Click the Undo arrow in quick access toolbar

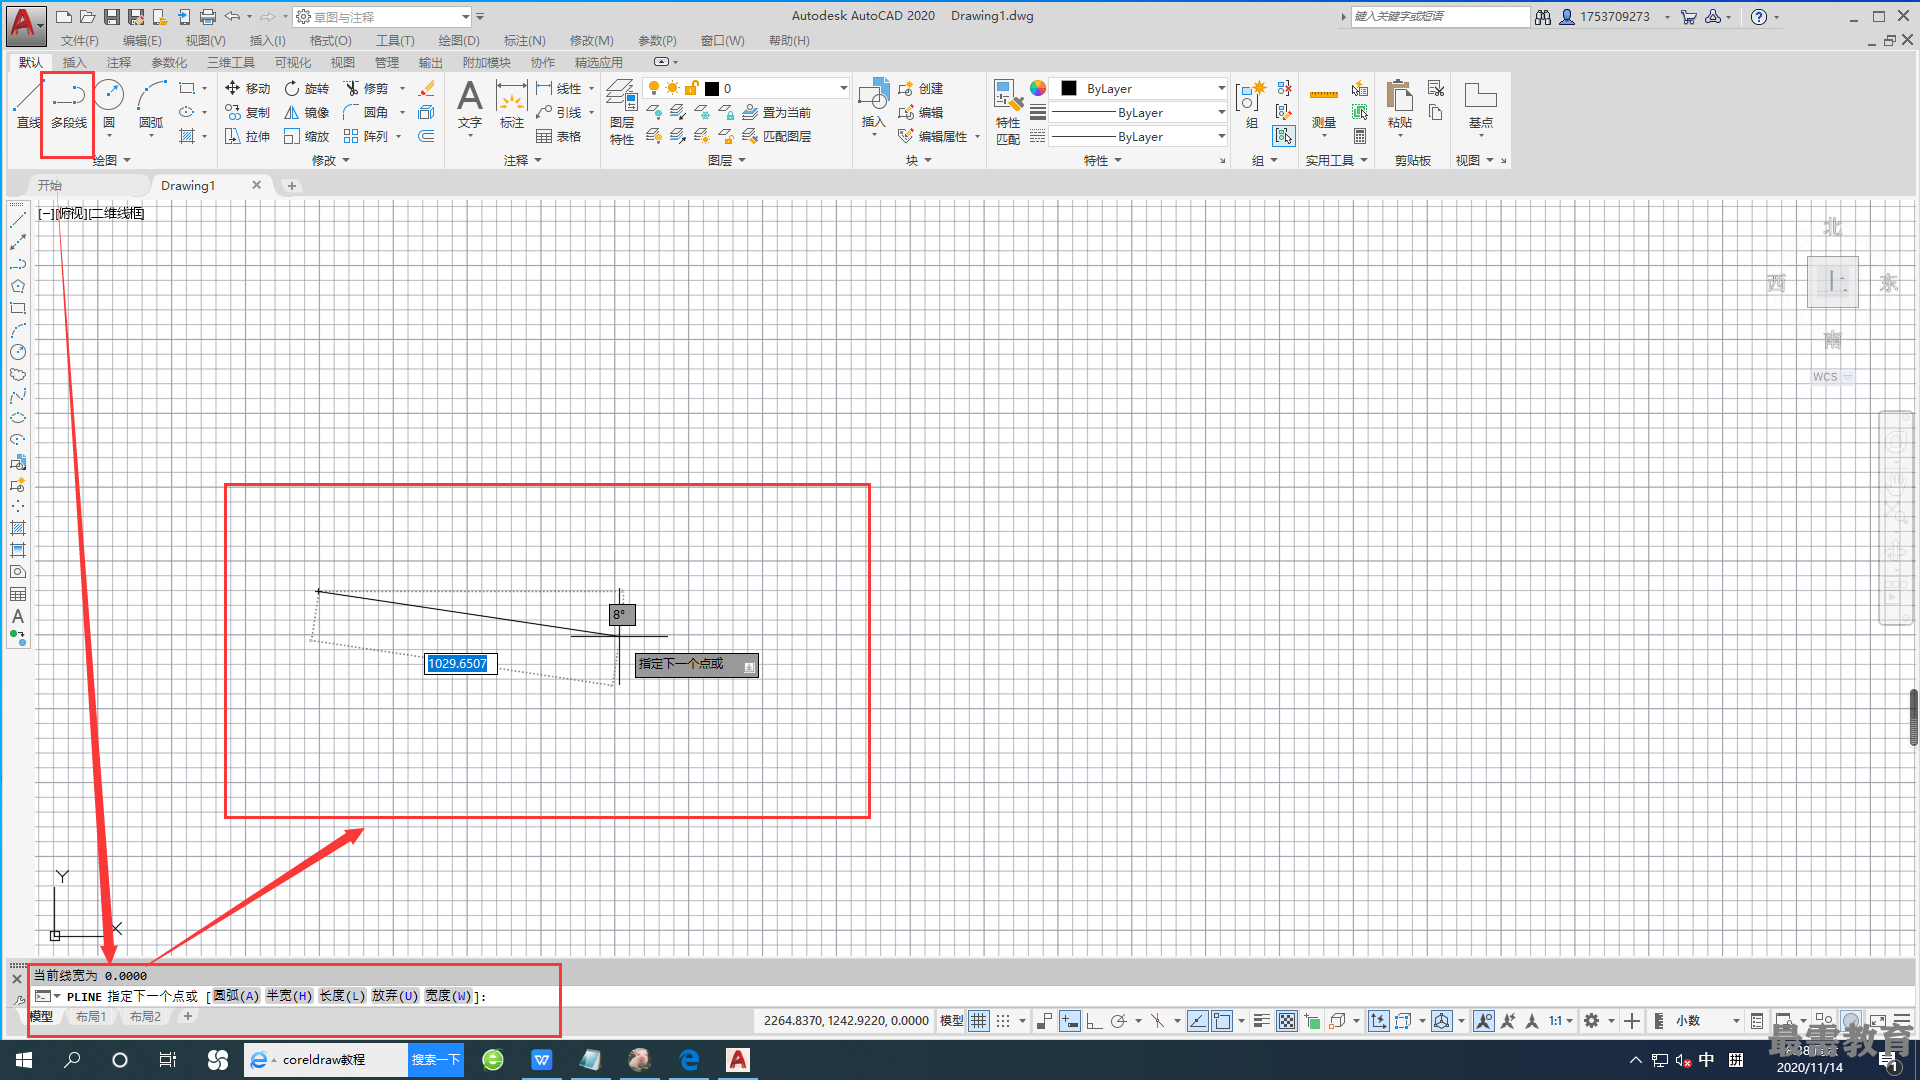coord(232,17)
